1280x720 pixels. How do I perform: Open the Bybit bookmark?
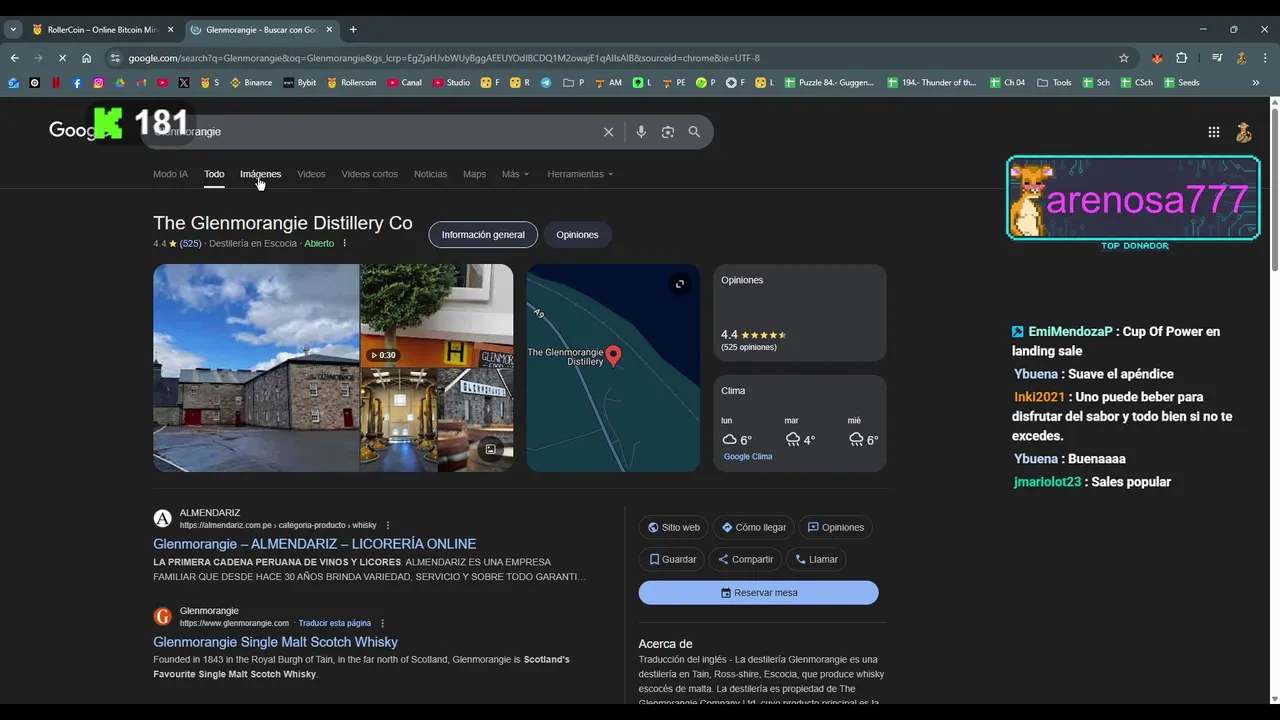click(299, 83)
